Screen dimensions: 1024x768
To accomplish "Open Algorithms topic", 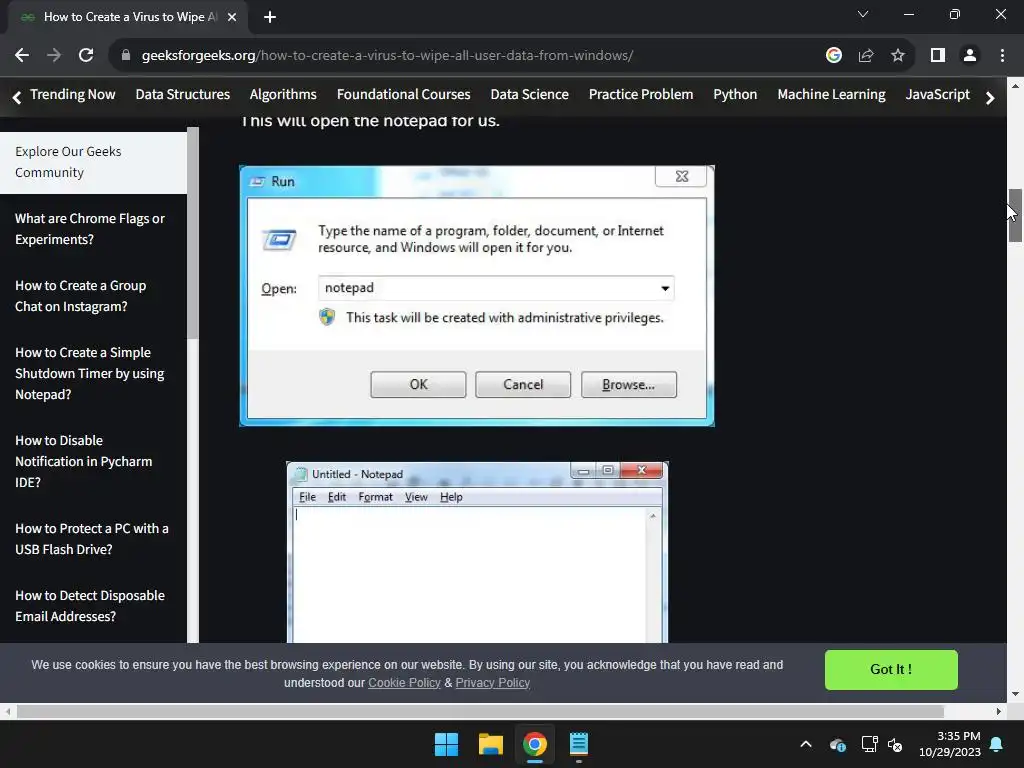I will 283,95.
